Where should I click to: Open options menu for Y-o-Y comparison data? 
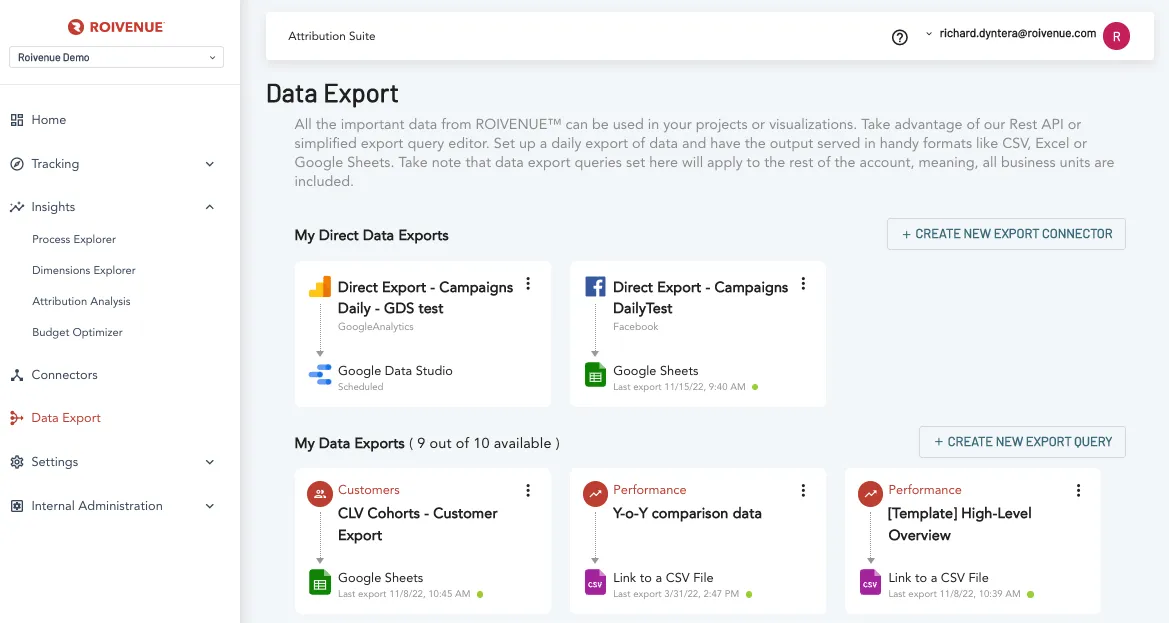pos(803,490)
